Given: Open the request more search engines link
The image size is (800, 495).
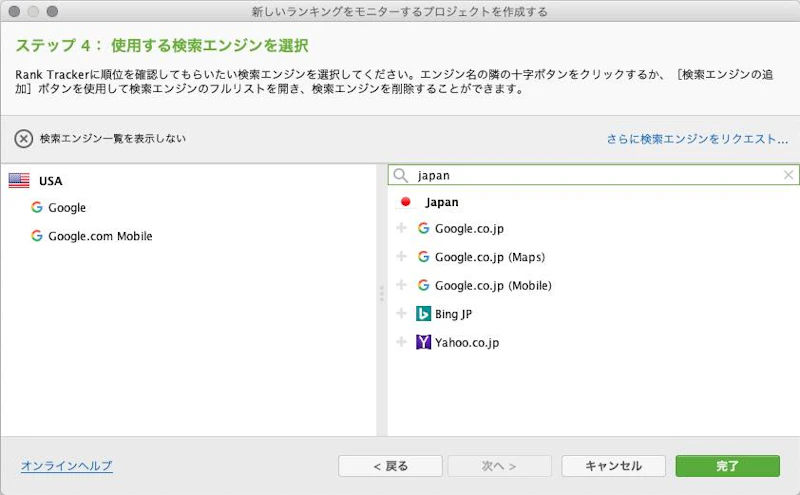Looking at the screenshot, I should coord(697,139).
